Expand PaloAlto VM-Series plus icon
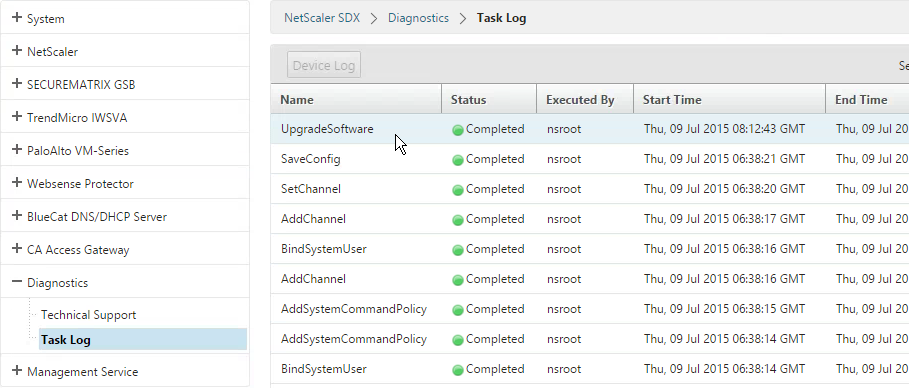 (x=17, y=150)
